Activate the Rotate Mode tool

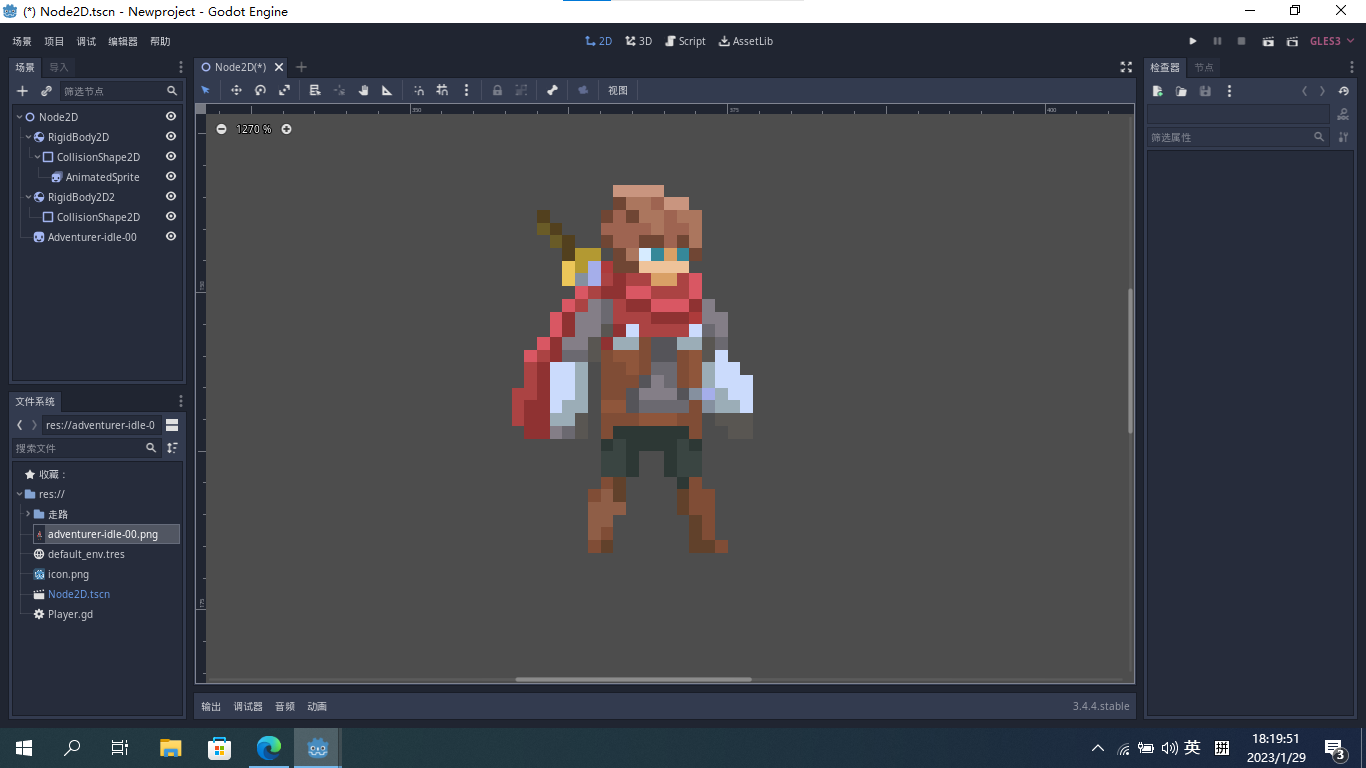pyautogui.click(x=260, y=90)
